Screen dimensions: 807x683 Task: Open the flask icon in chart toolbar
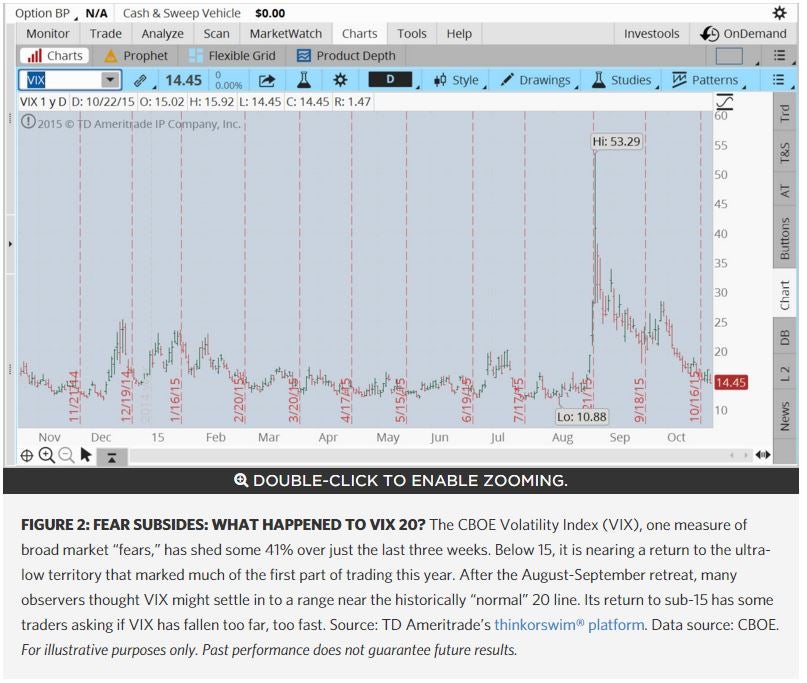(304, 80)
